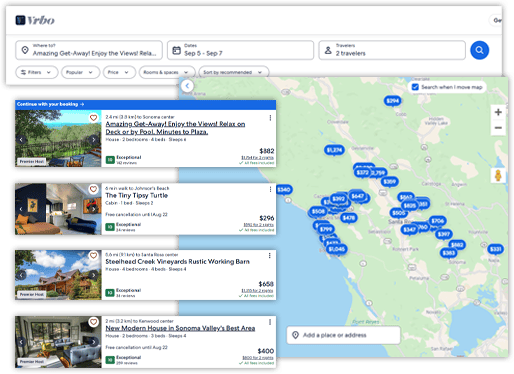Click the Where to destination field
This screenshot has width=514, height=374.
[x=89, y=50]
